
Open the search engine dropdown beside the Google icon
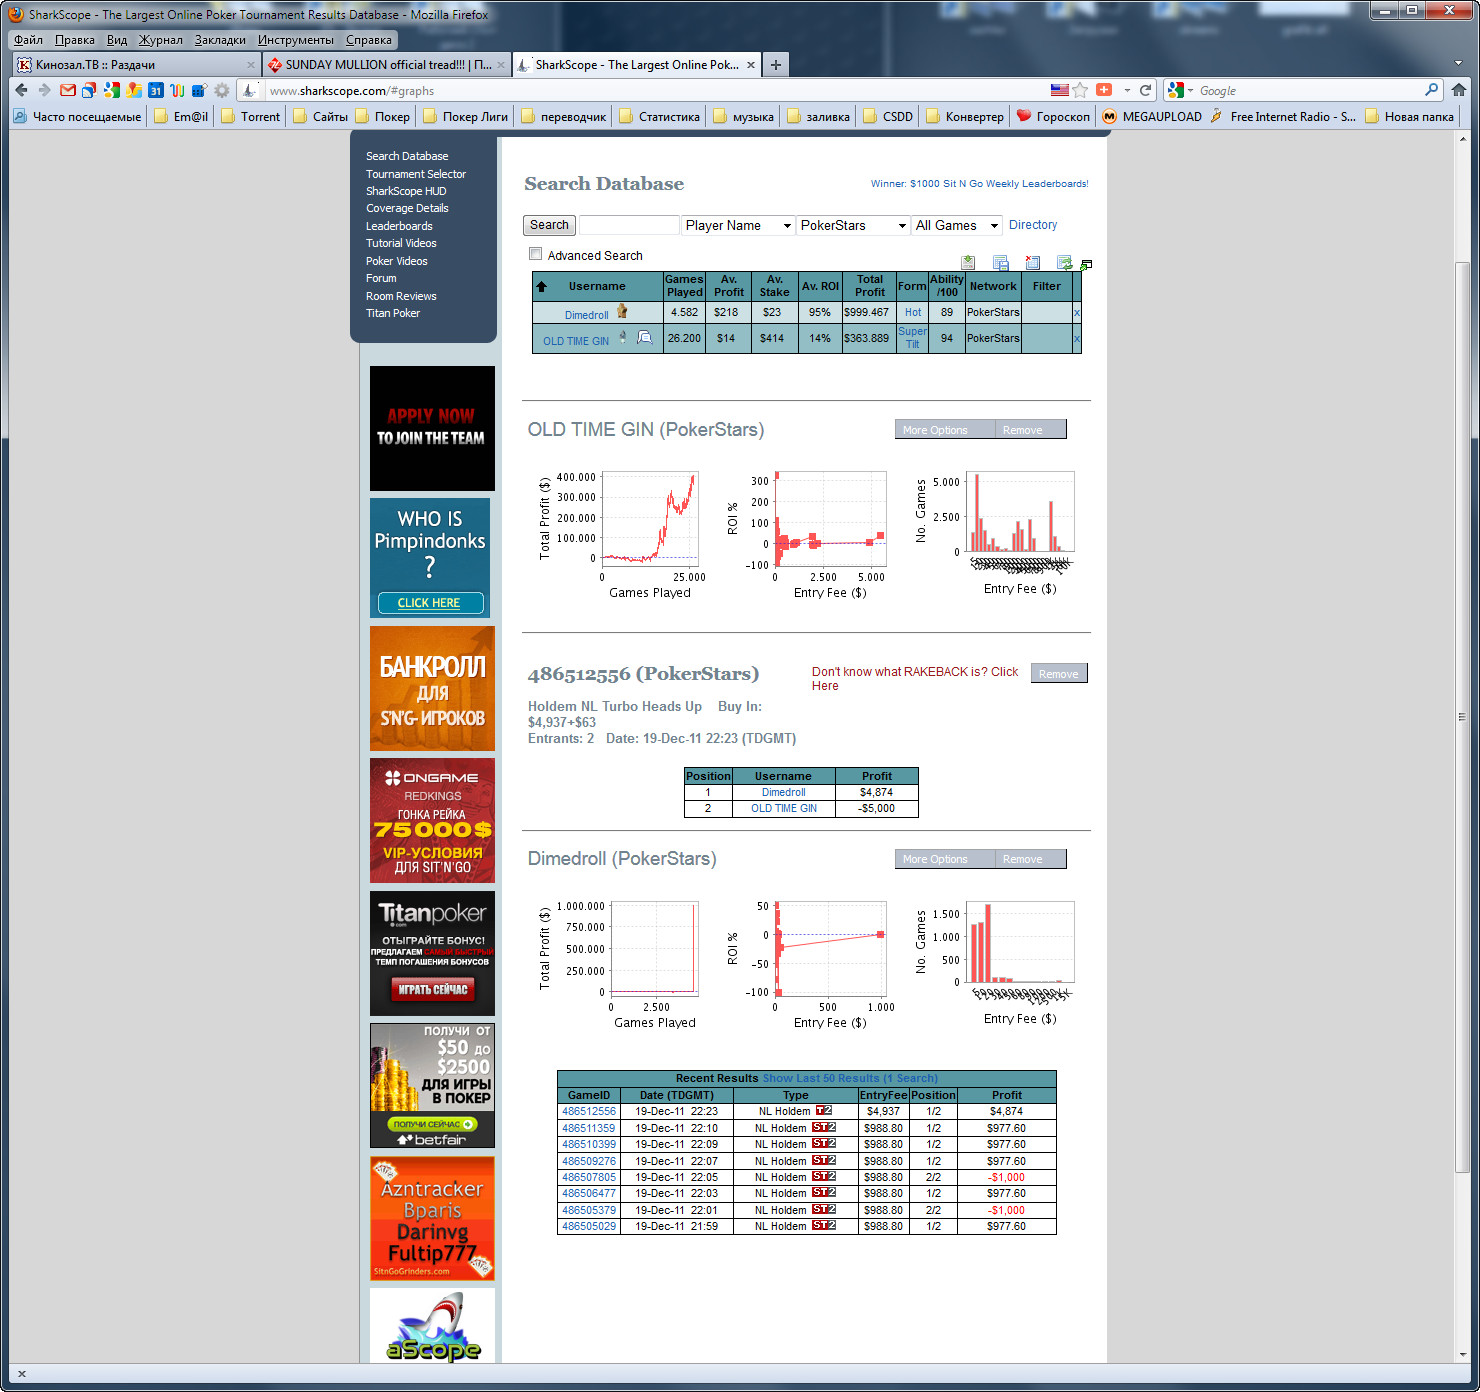coord(1190,91)
